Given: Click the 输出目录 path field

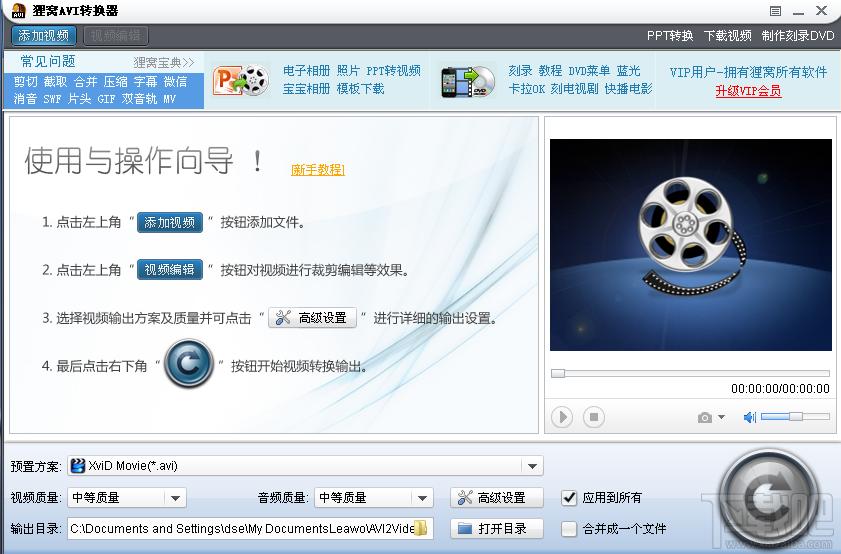Looking at the screenshot, I should click(250, 529).
